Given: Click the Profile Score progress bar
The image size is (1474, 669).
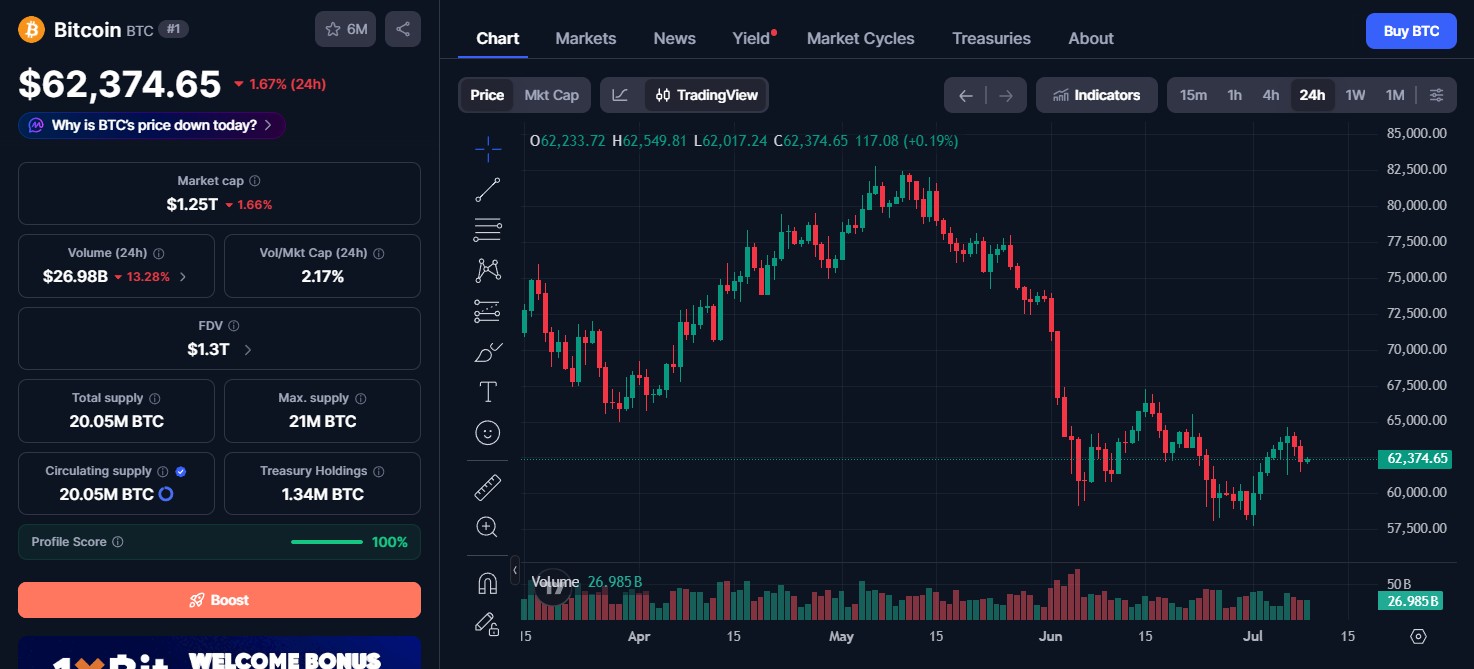Looking at the screenshot, I should pyautogui.click(x=327, y=542).
